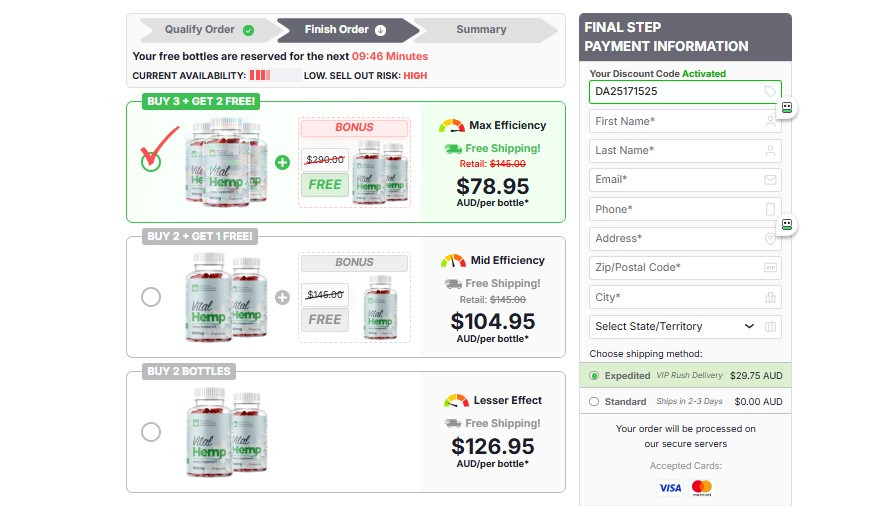Choose Standard shipping method
This screenshot has width=889, height=506.
pyautogui.click(x=594, y=402)
